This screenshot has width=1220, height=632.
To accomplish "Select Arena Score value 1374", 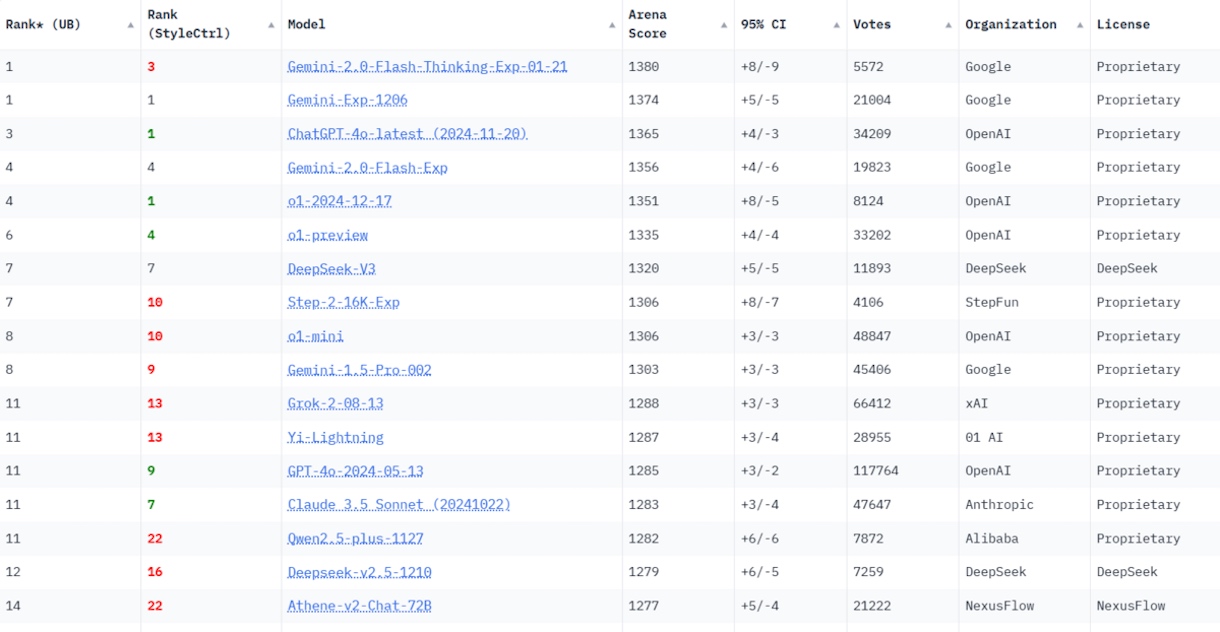I will 643,100.
